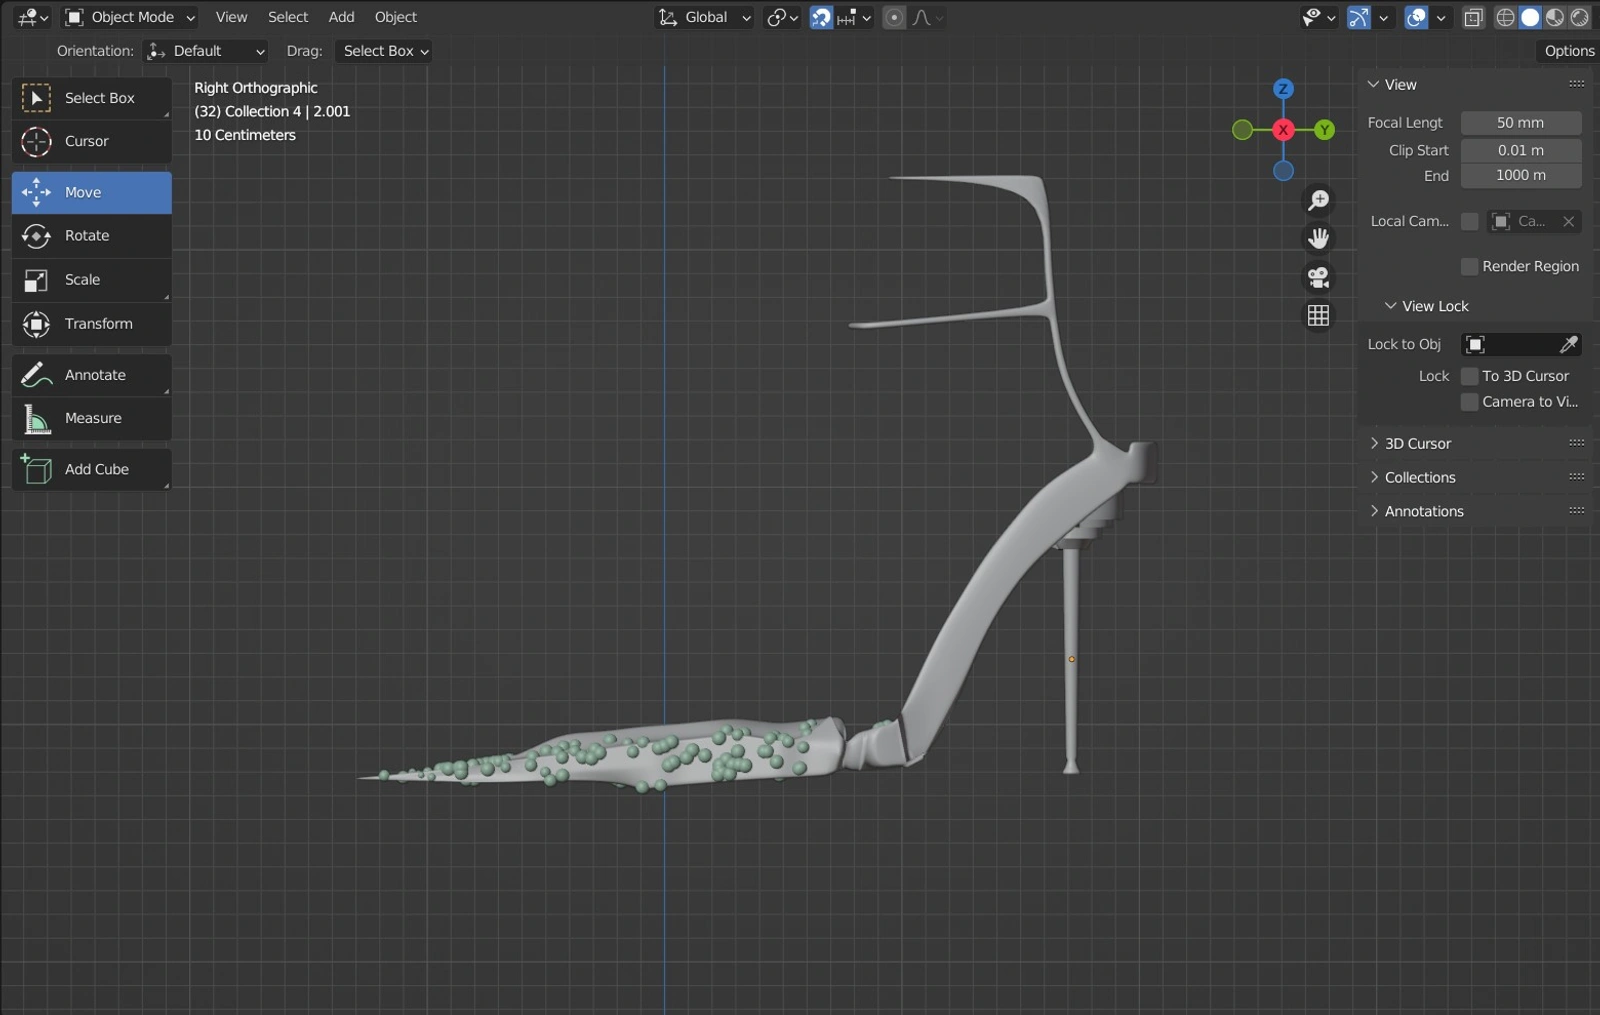Click the Options button

coord(1568,51)
